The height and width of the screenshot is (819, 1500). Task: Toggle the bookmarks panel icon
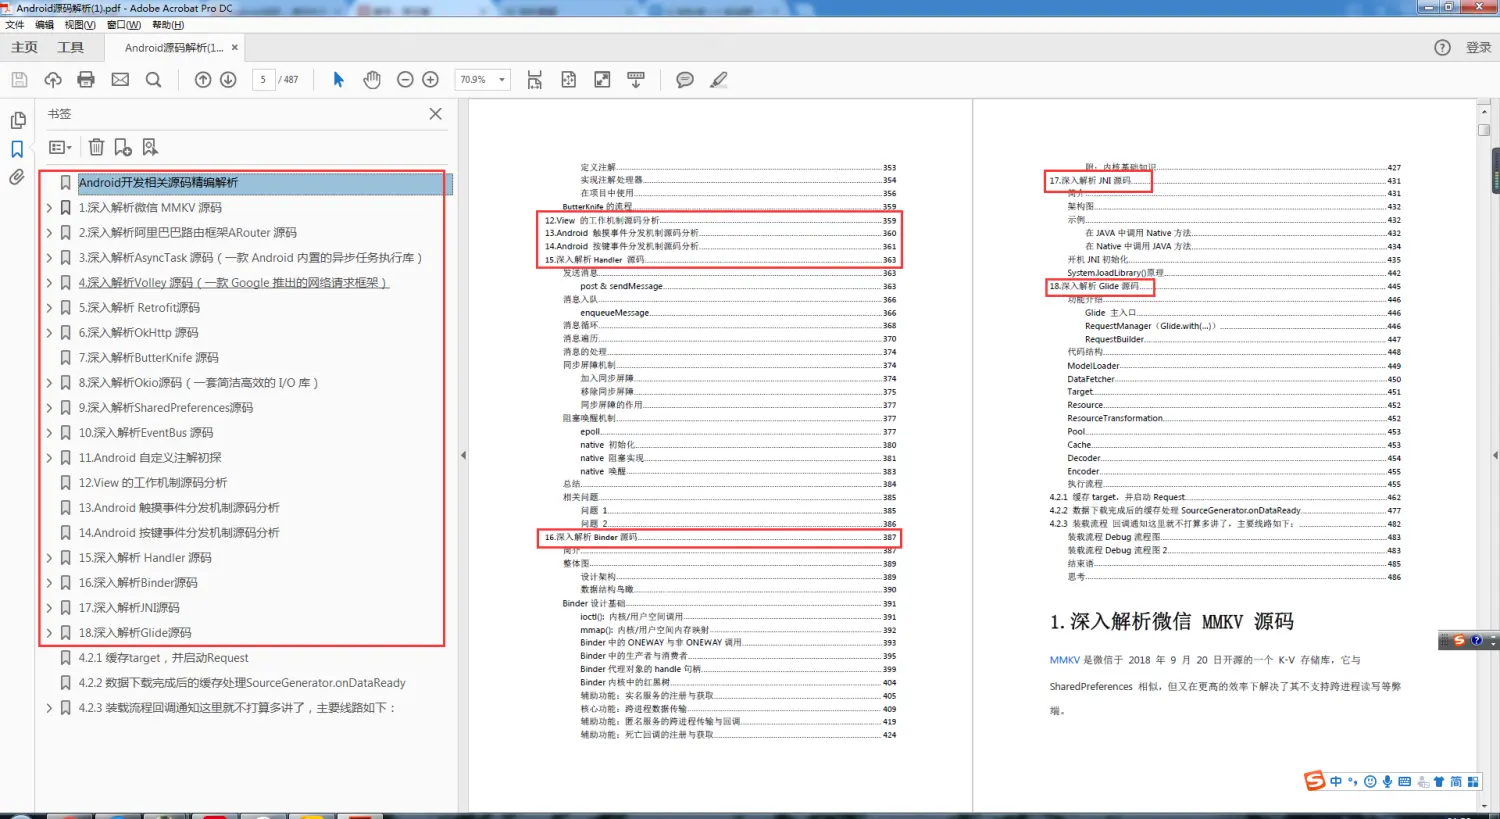pos(17,149)
